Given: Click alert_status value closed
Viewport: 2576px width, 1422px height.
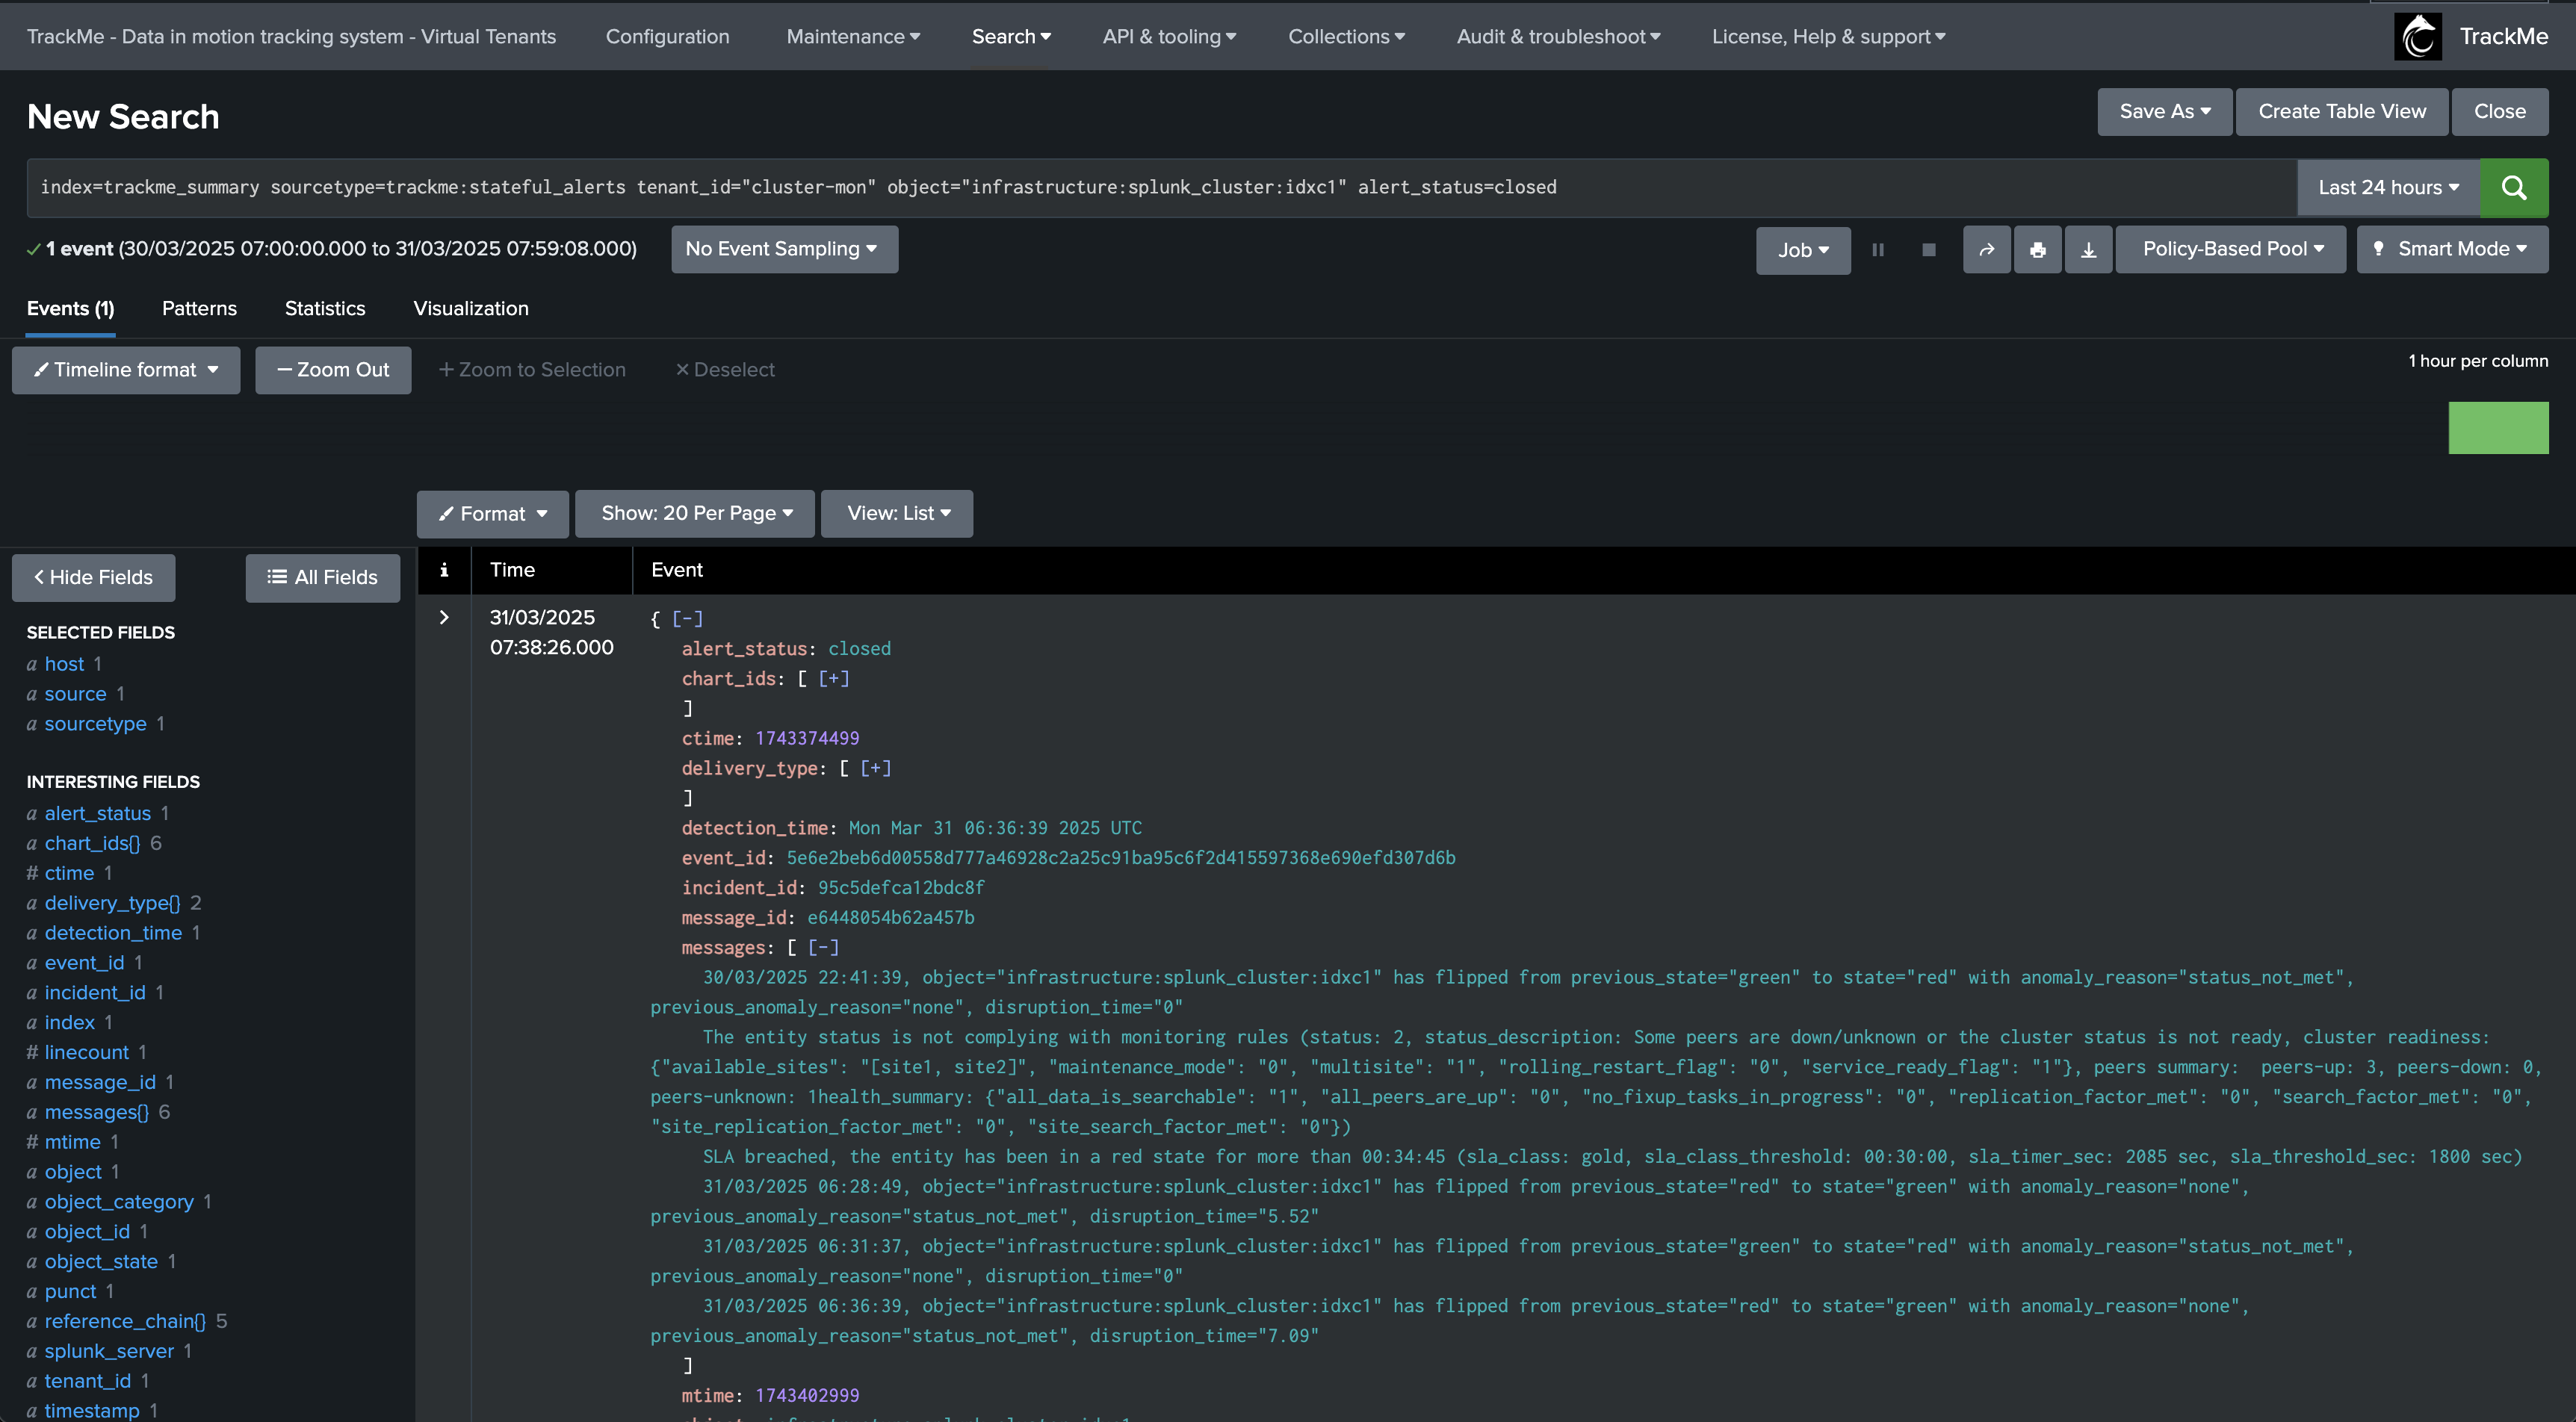Looking at the screenshot, I should coord(859,648).
